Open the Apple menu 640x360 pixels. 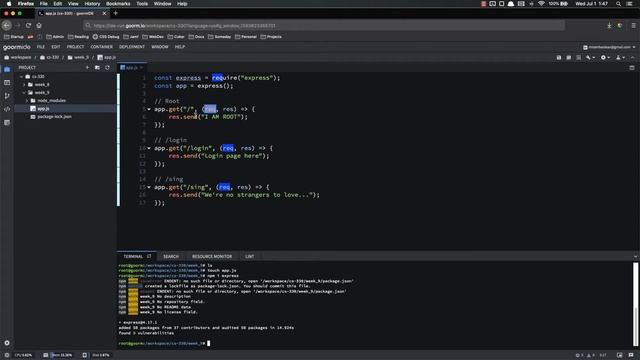pos(9,4)
